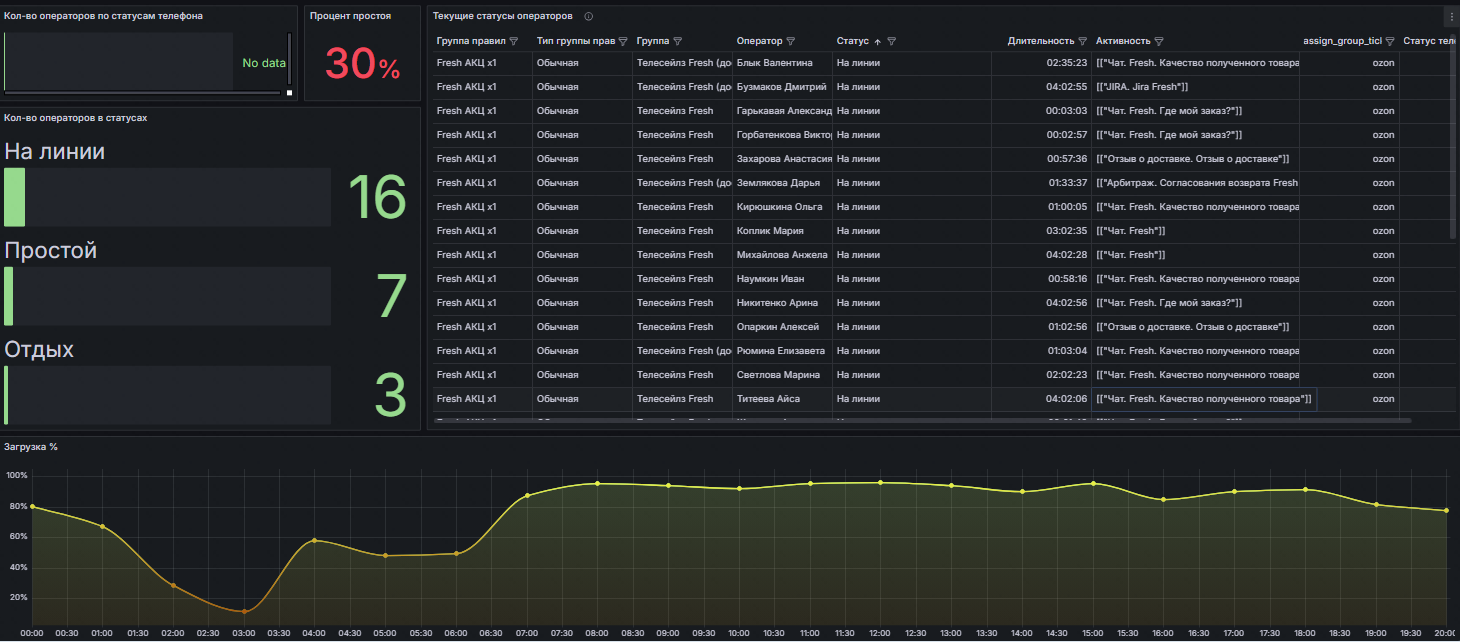Select operator cell Никитенко Арина
1460x642 pixels.
point(782,303)
